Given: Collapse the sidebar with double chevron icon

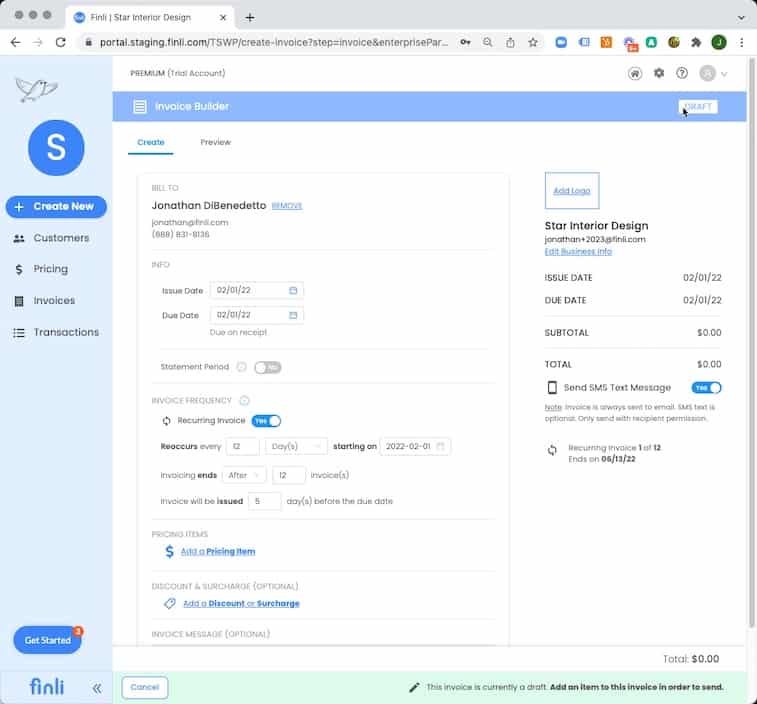Looking at the screenshot, I should (97, 688).
